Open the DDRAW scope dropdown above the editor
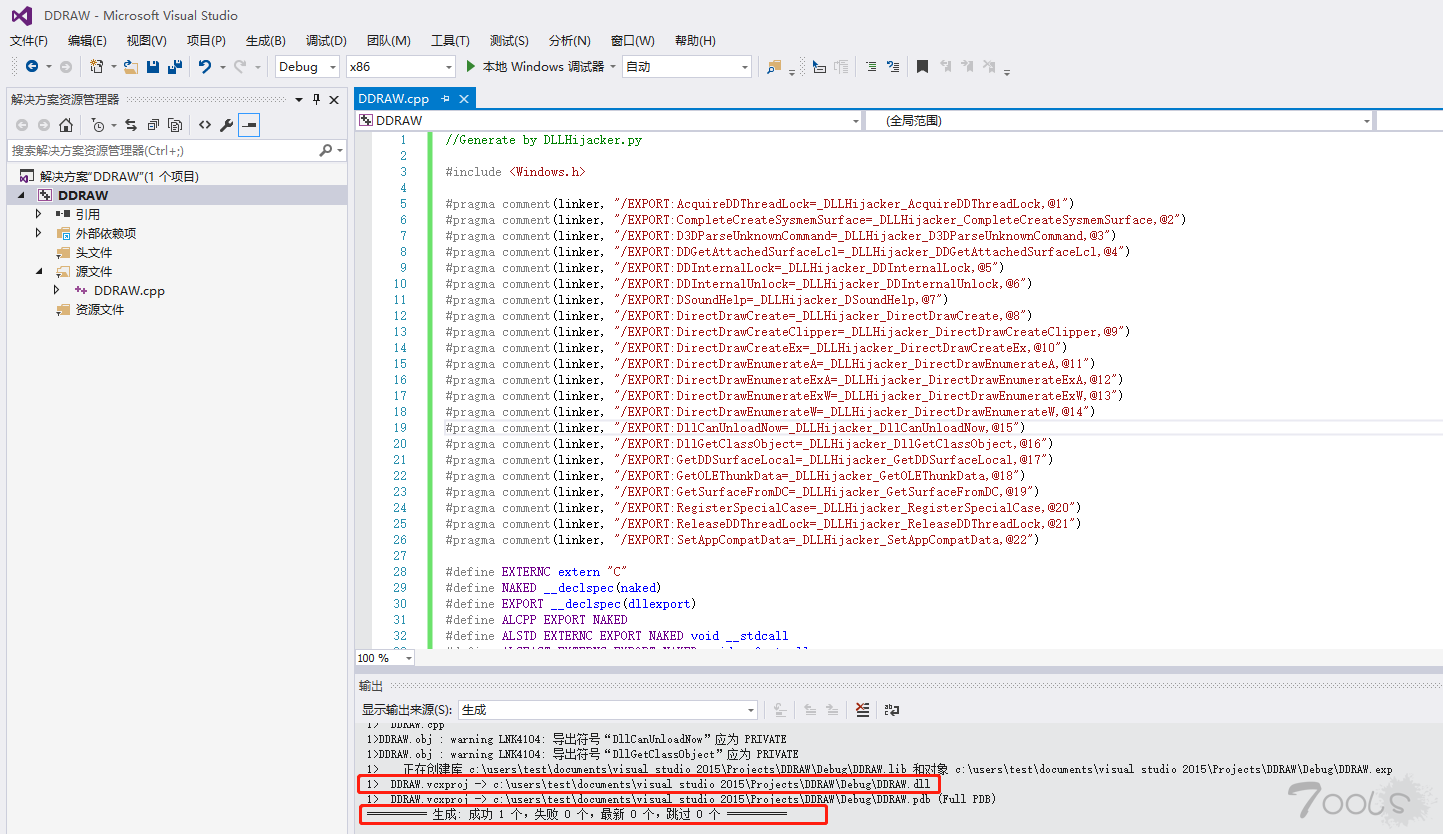Viewport: 1443px width, 834px height. (609, 120)
